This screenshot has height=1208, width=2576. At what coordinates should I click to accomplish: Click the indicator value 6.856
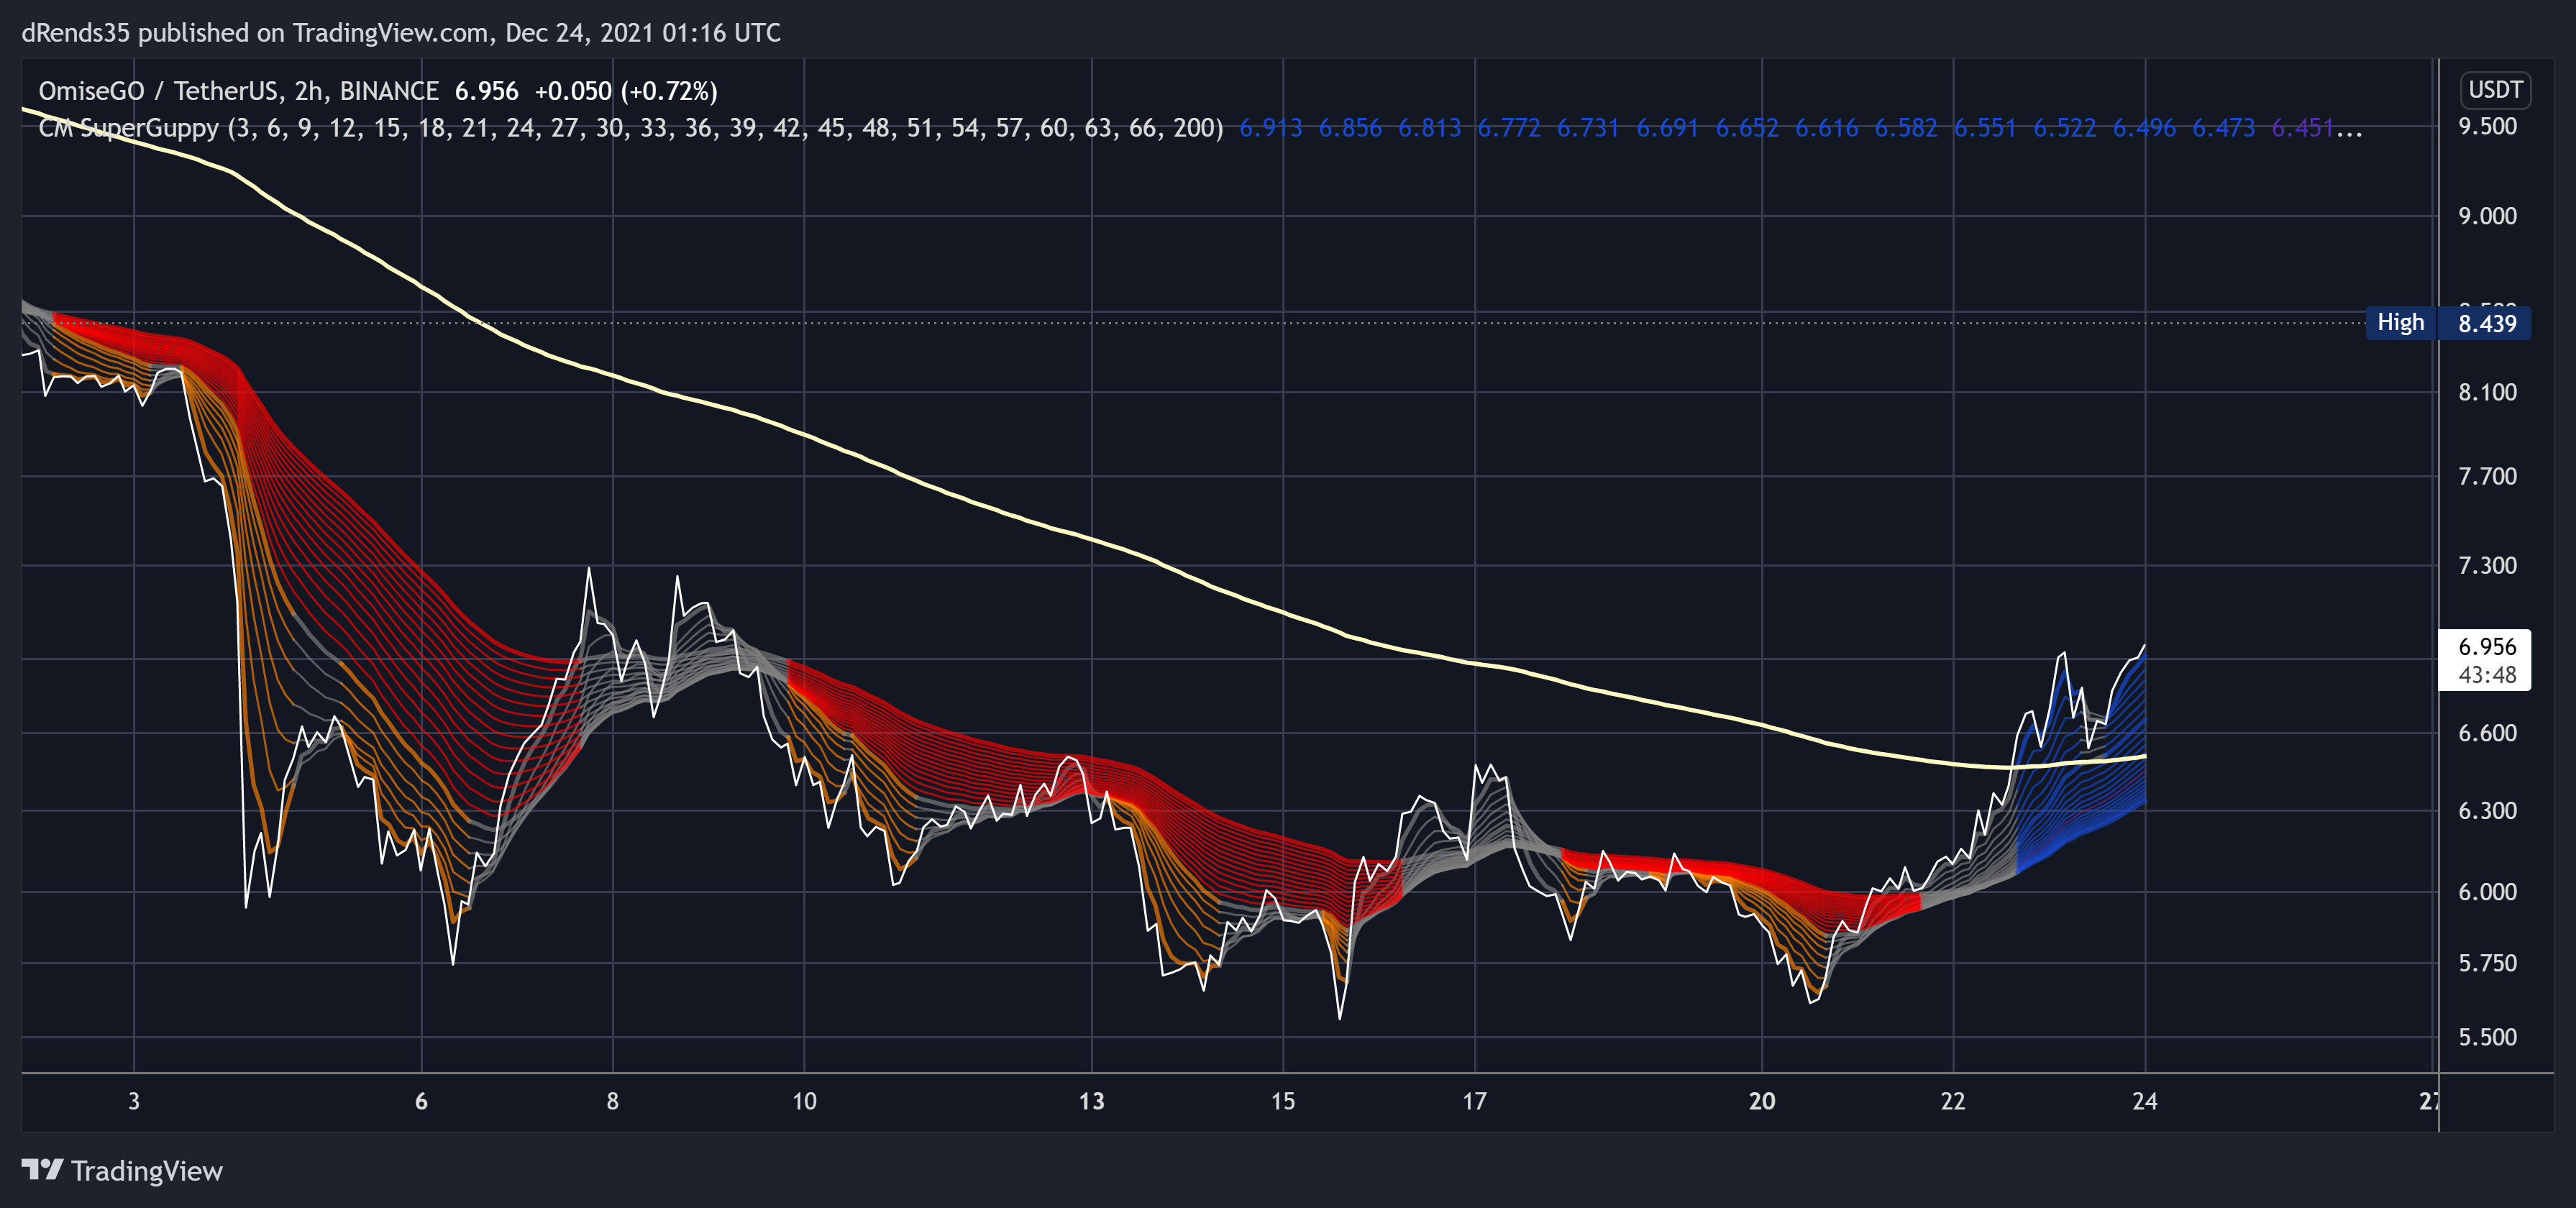[1349, 128]
